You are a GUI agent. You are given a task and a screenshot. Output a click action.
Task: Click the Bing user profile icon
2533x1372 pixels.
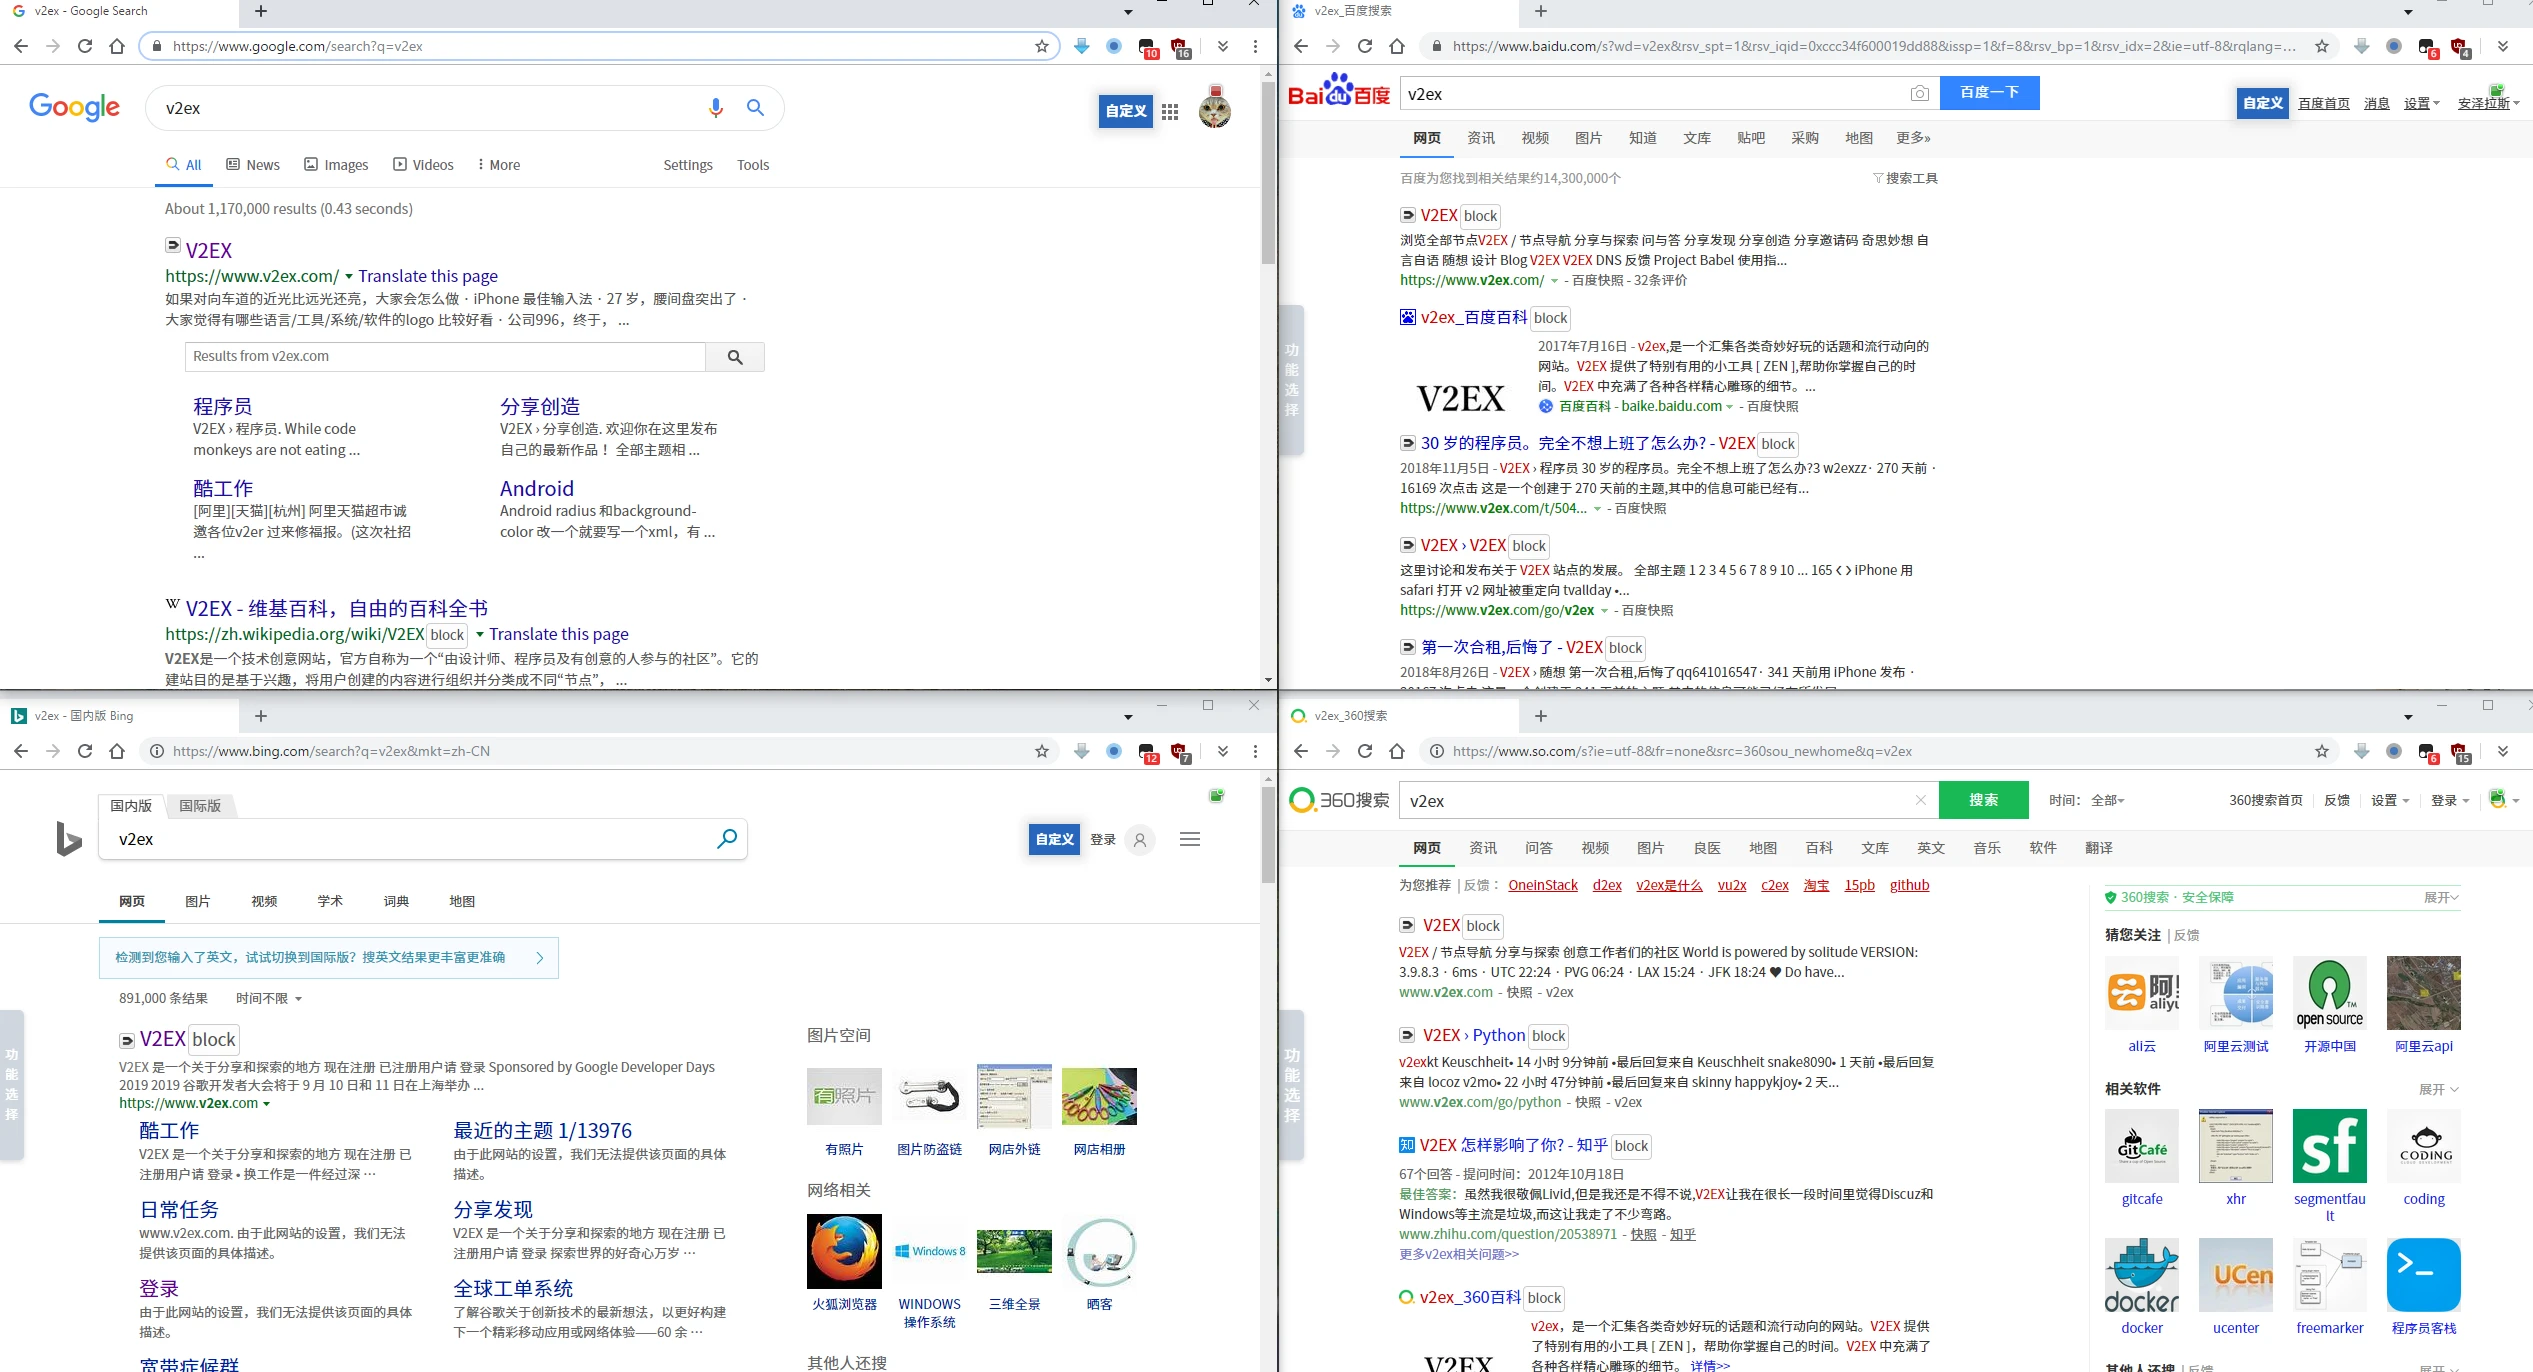click(x=1140, y=840)
